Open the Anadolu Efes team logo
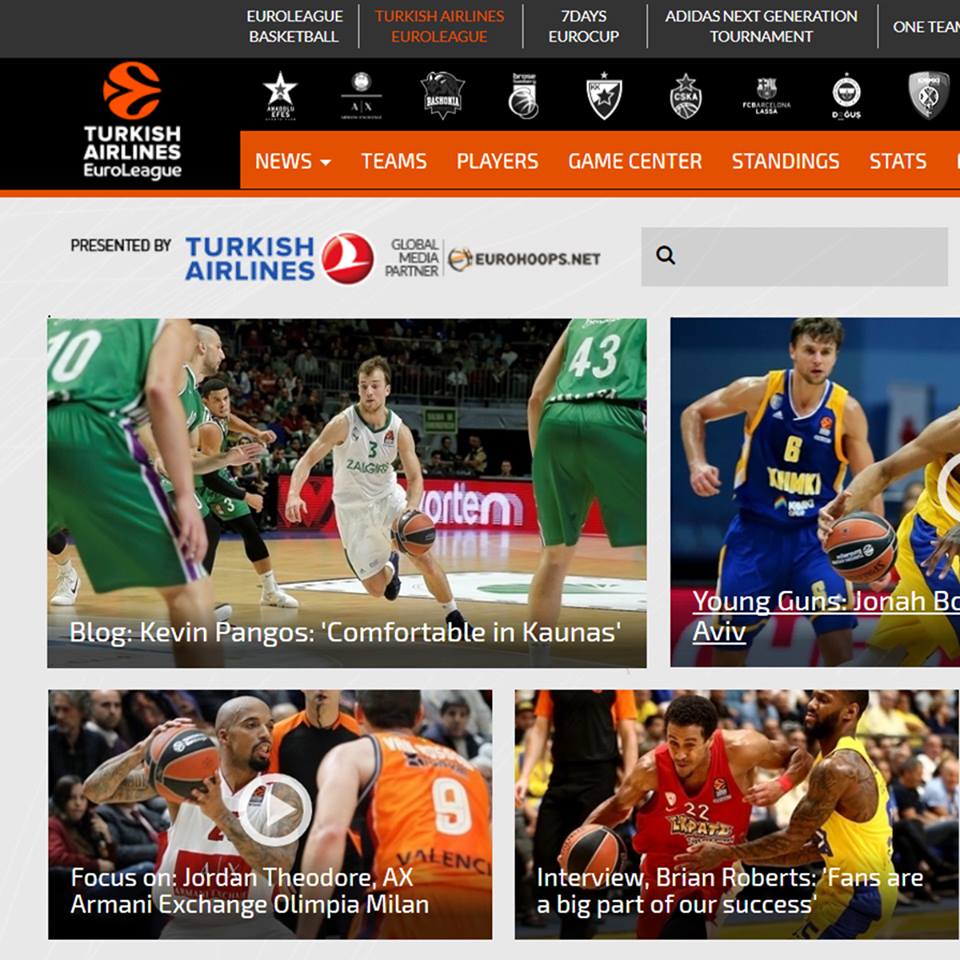Viewport: 960px width, 960px height. [280, 96]
